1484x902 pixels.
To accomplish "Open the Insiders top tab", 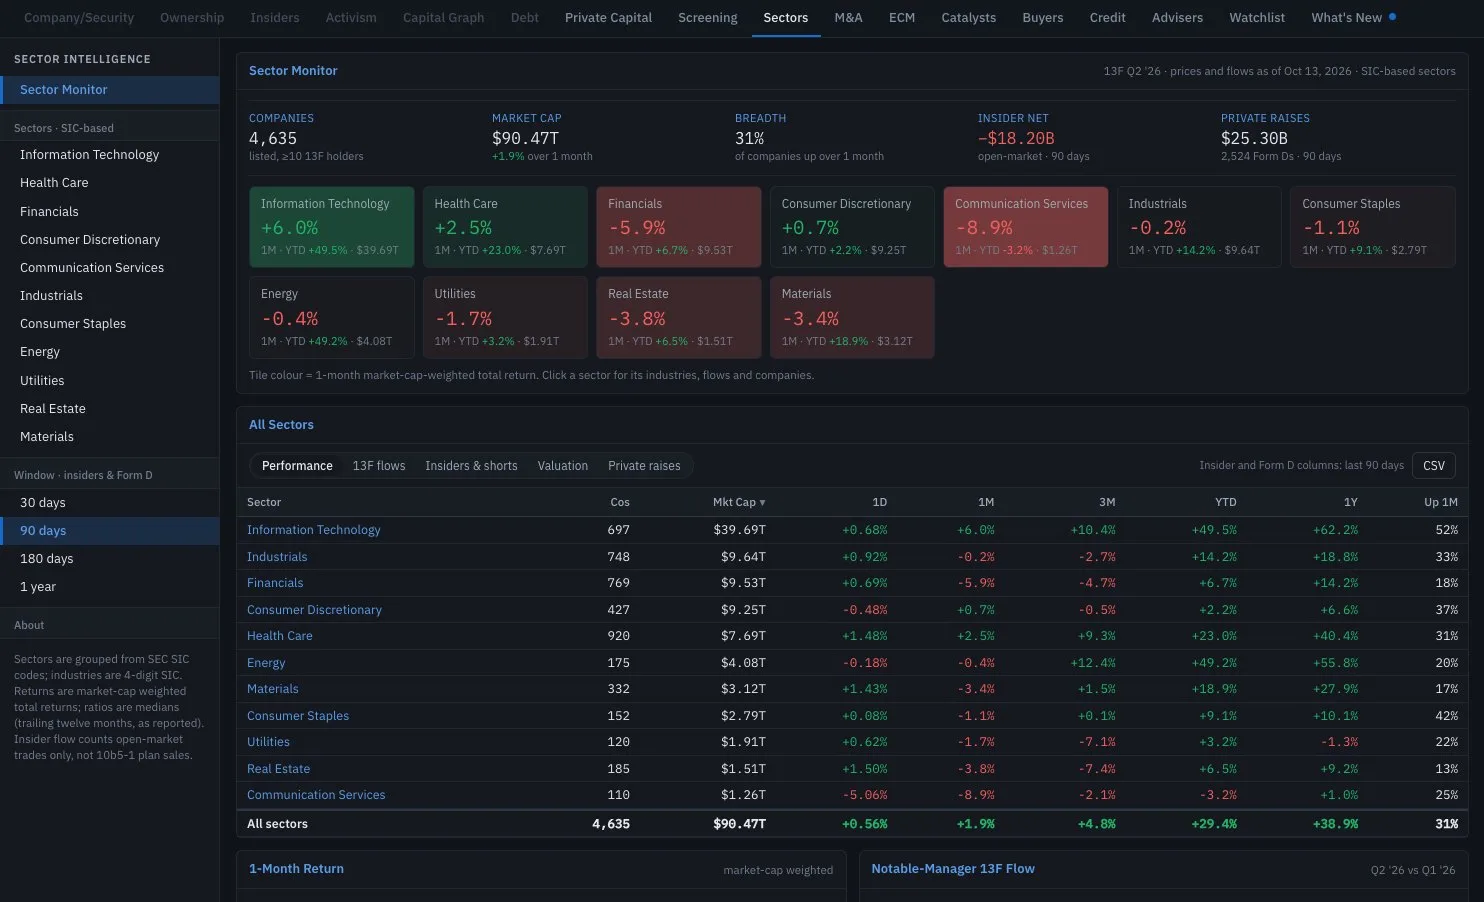I will (x=275, y=17).
